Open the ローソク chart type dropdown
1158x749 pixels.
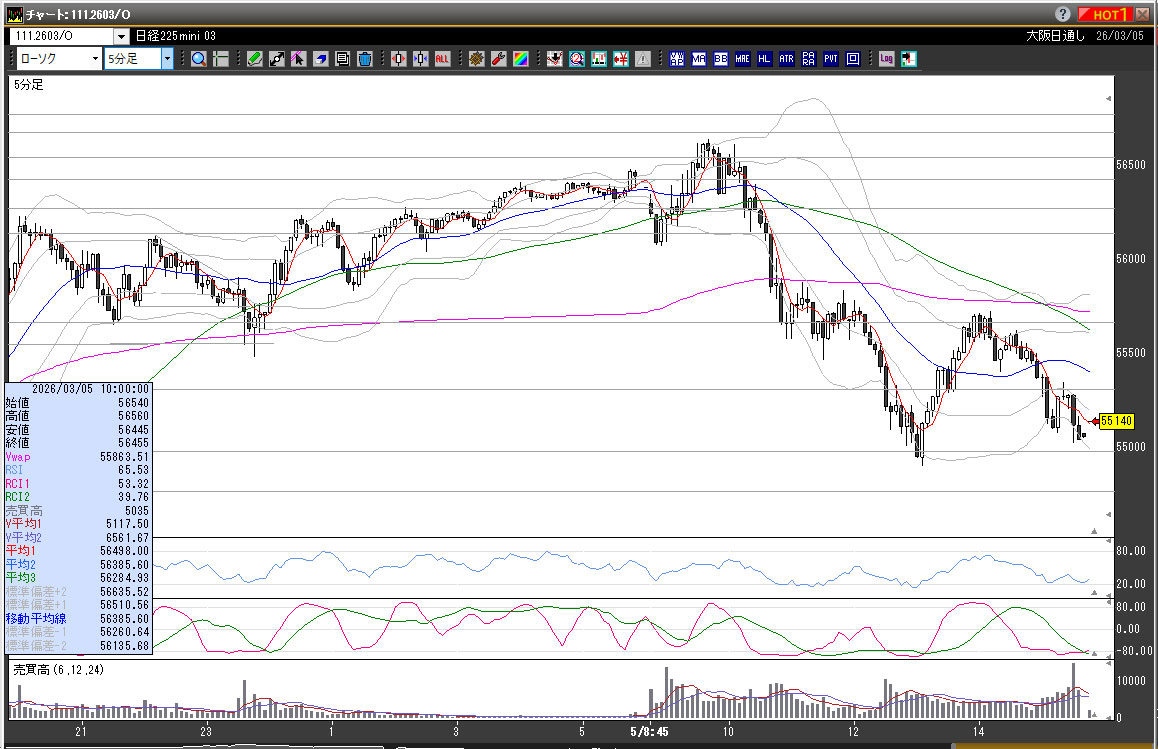pos(95,59)
